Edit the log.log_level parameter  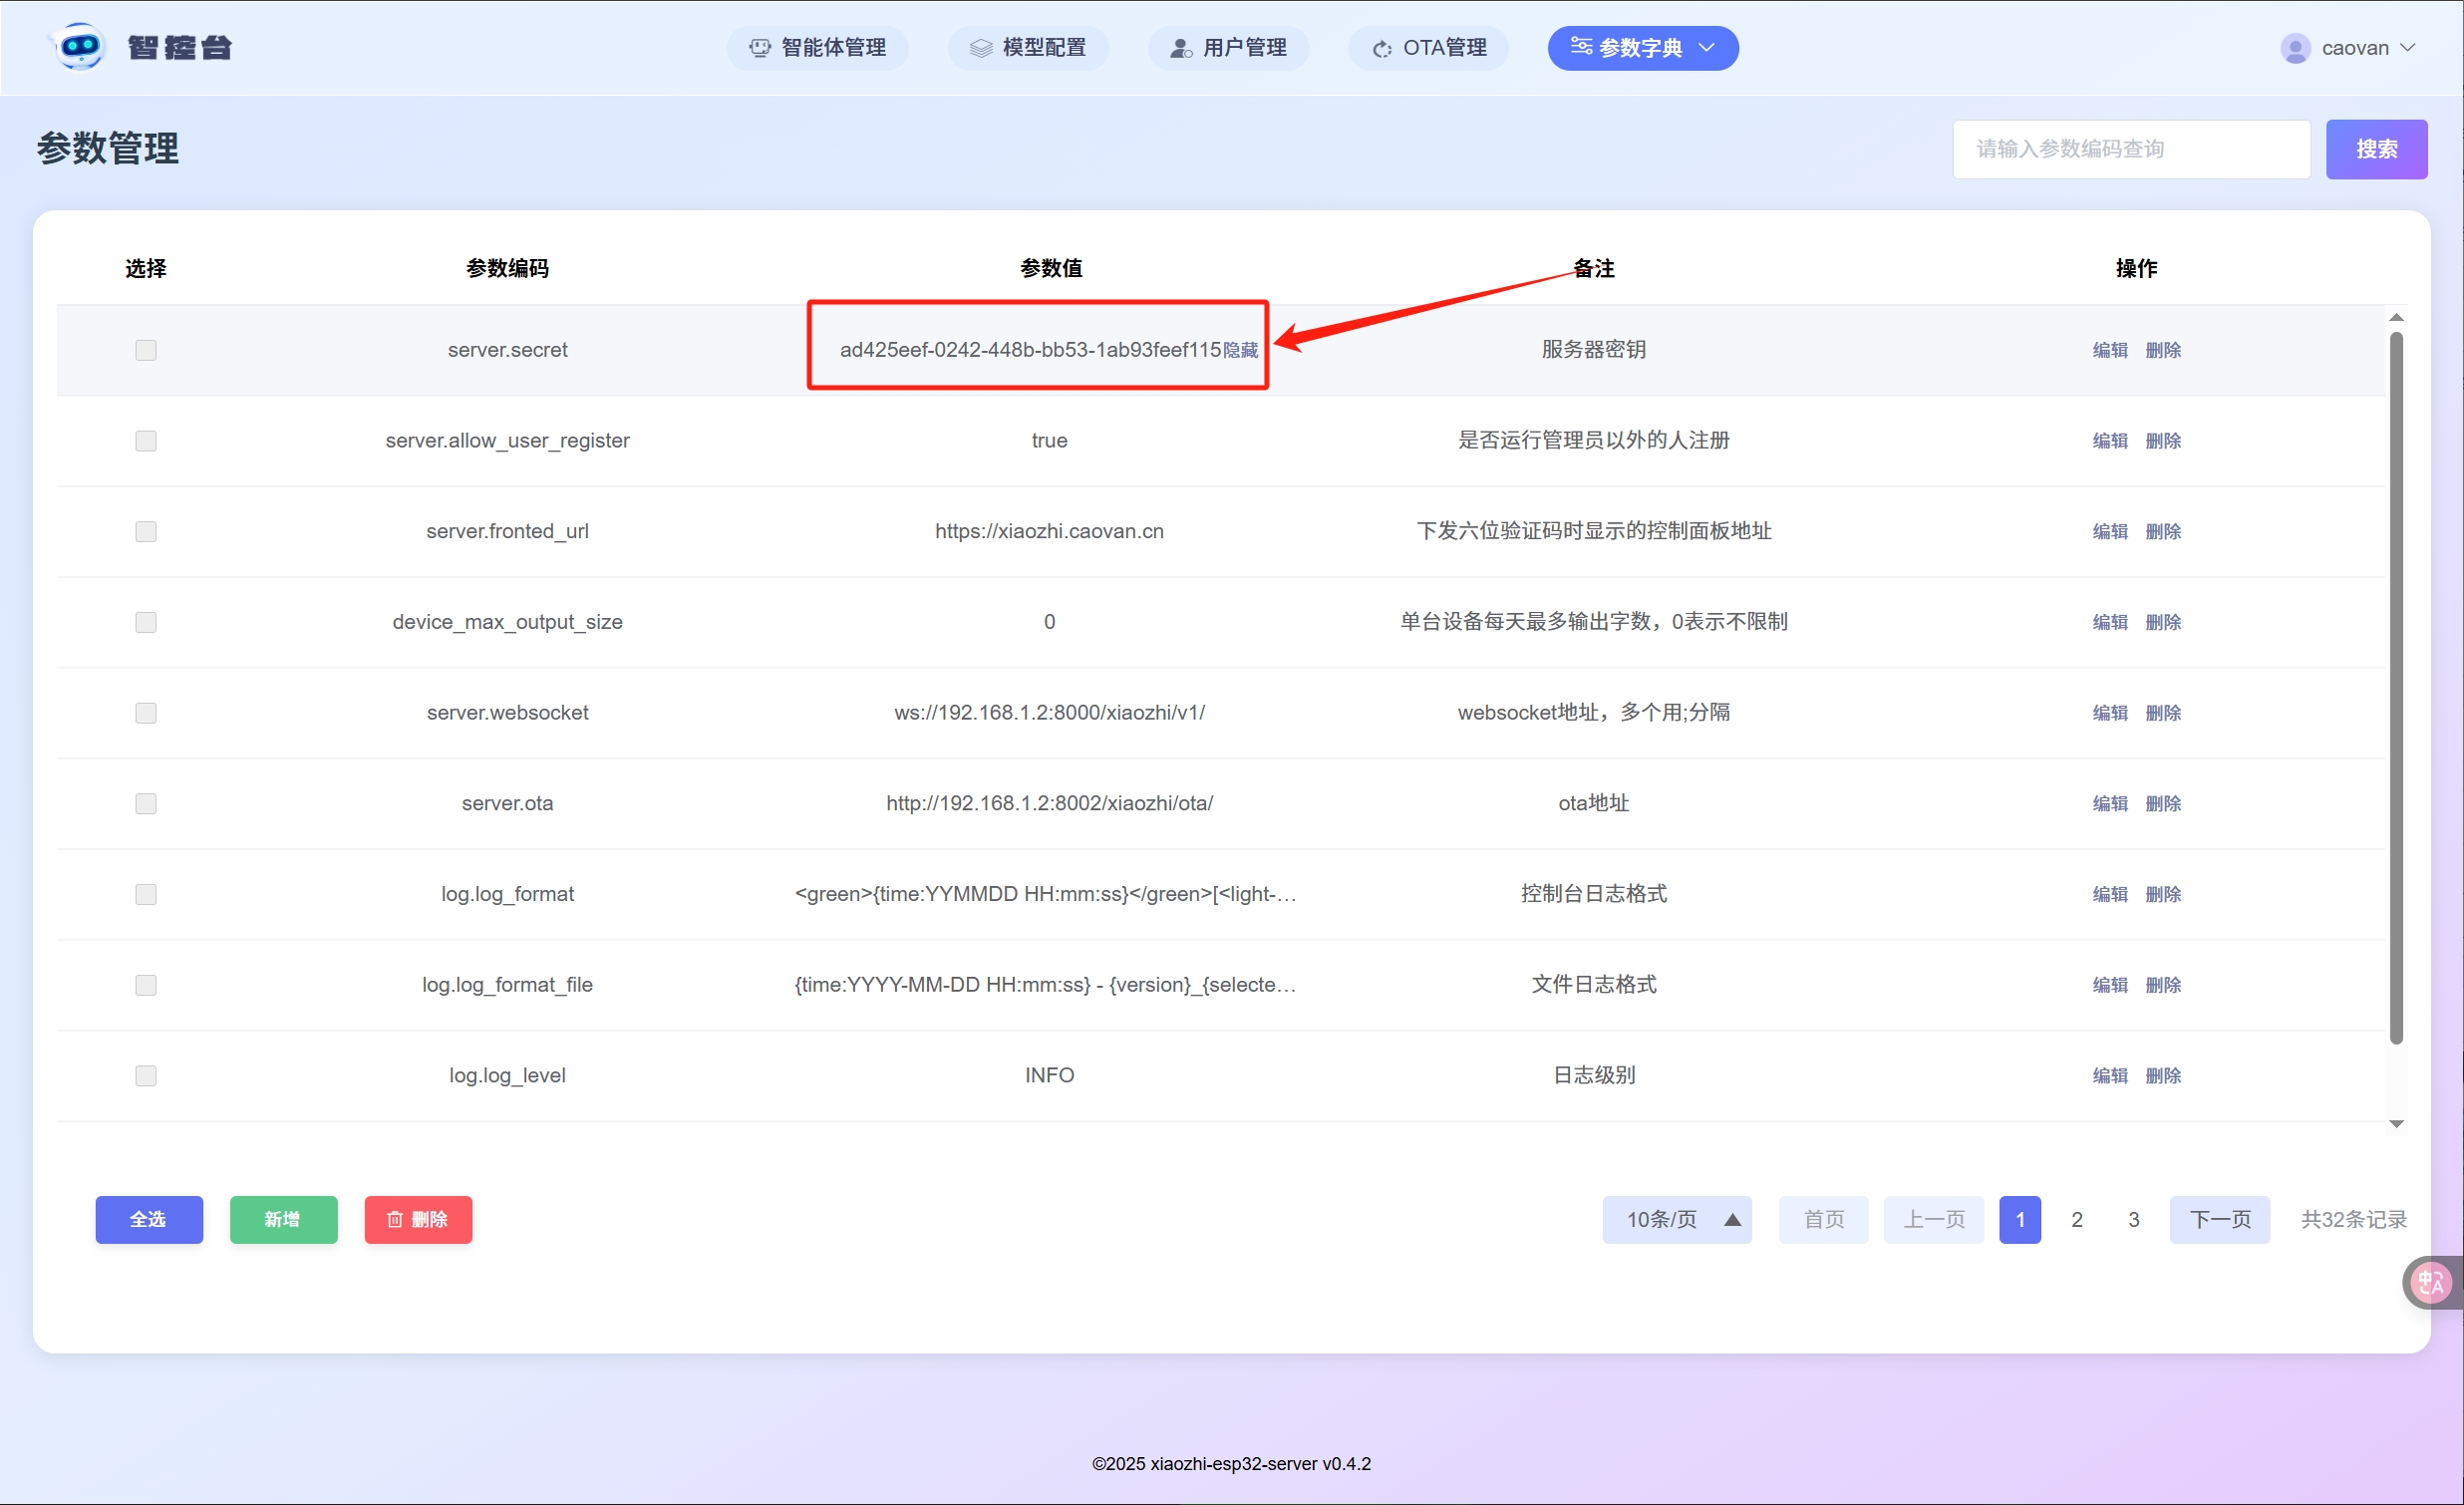pos(2110,1076)
